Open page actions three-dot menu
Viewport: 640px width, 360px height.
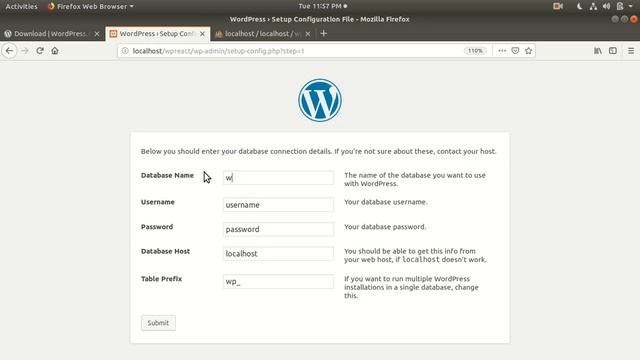(502, 51)
